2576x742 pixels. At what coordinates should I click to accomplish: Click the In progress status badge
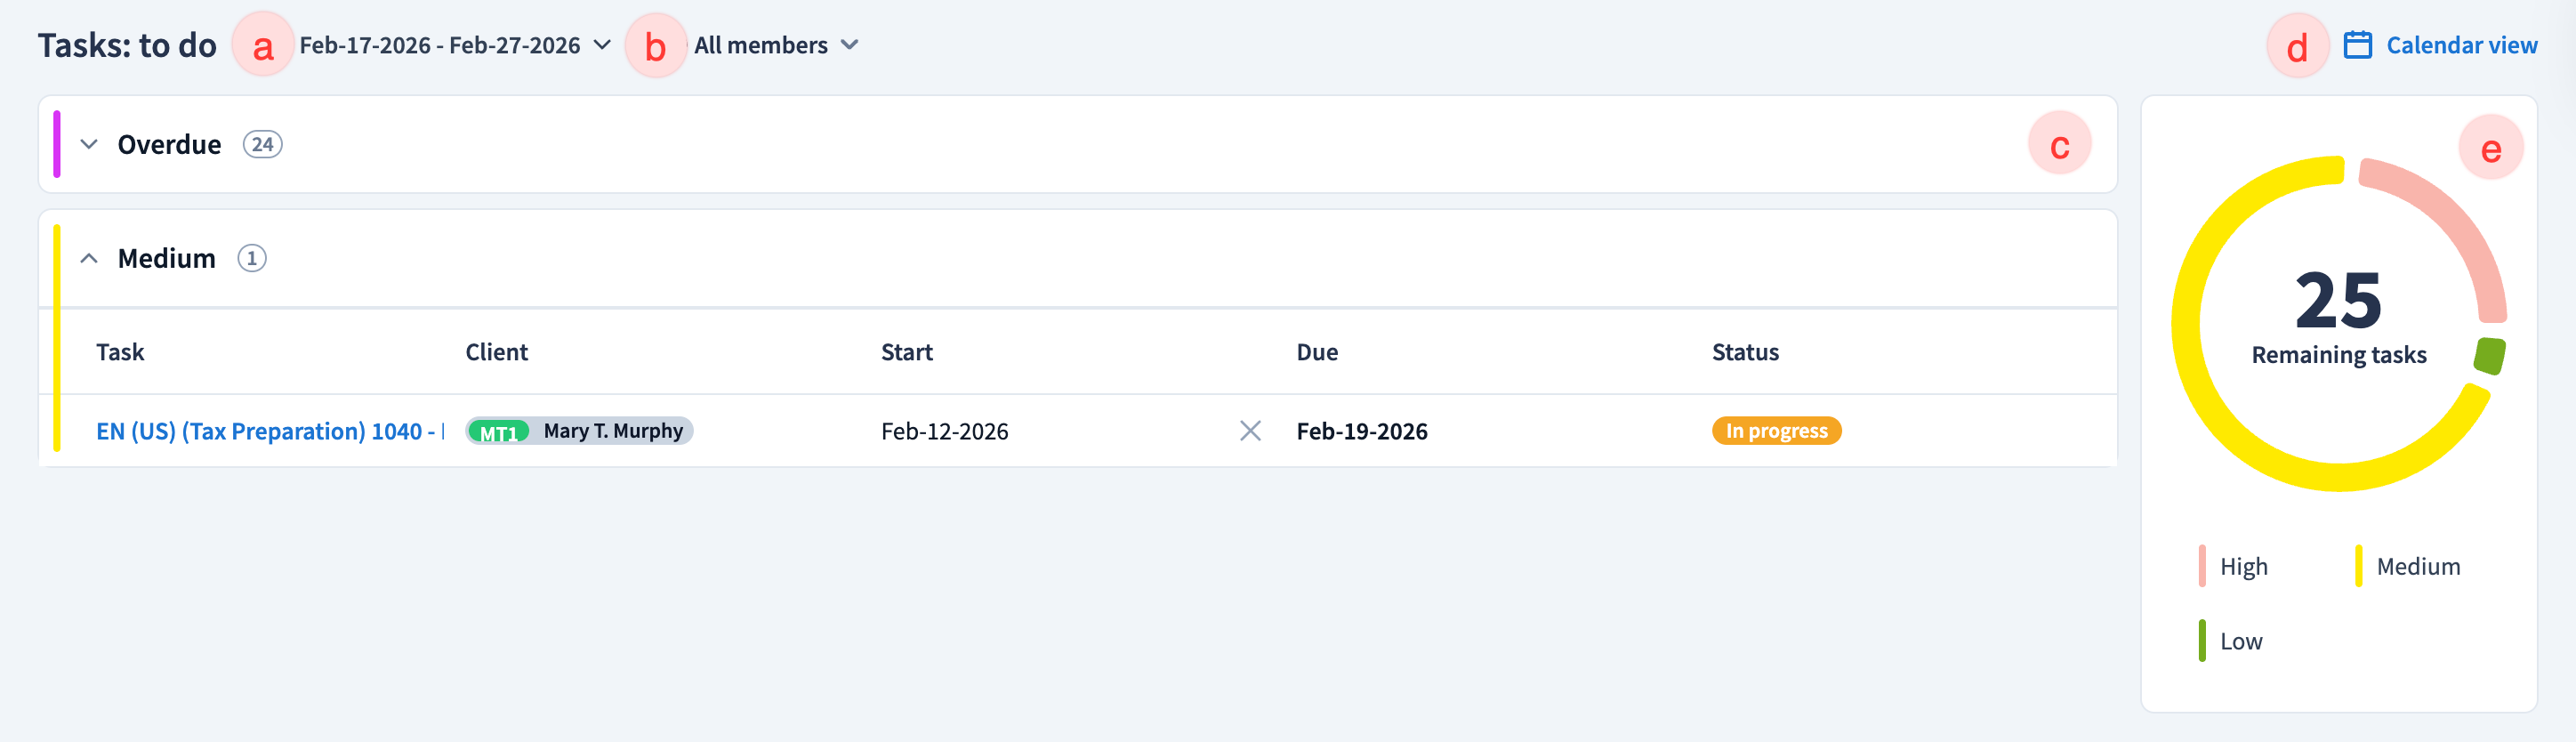click(1776, 431)
